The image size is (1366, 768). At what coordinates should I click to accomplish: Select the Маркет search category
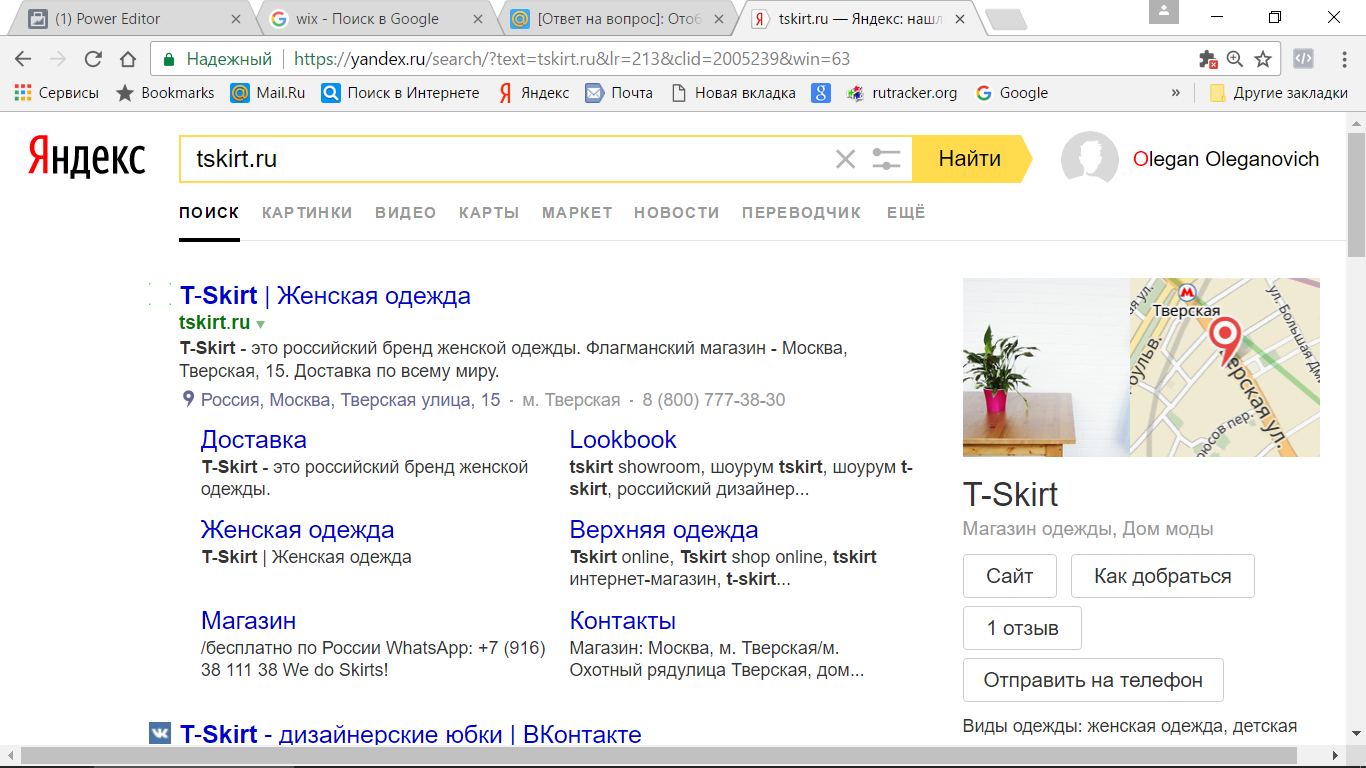(x=577, y=212)
